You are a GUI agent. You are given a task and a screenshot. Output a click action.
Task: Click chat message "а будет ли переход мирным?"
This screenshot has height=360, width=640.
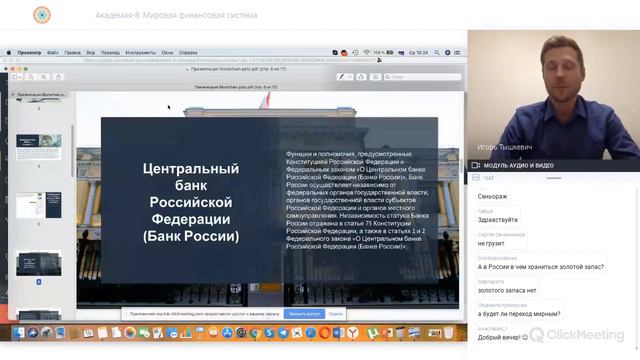(x=519, y=314)
